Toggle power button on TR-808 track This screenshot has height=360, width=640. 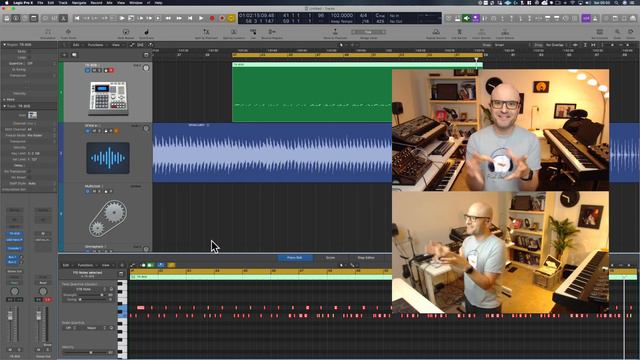pos(87,70)
